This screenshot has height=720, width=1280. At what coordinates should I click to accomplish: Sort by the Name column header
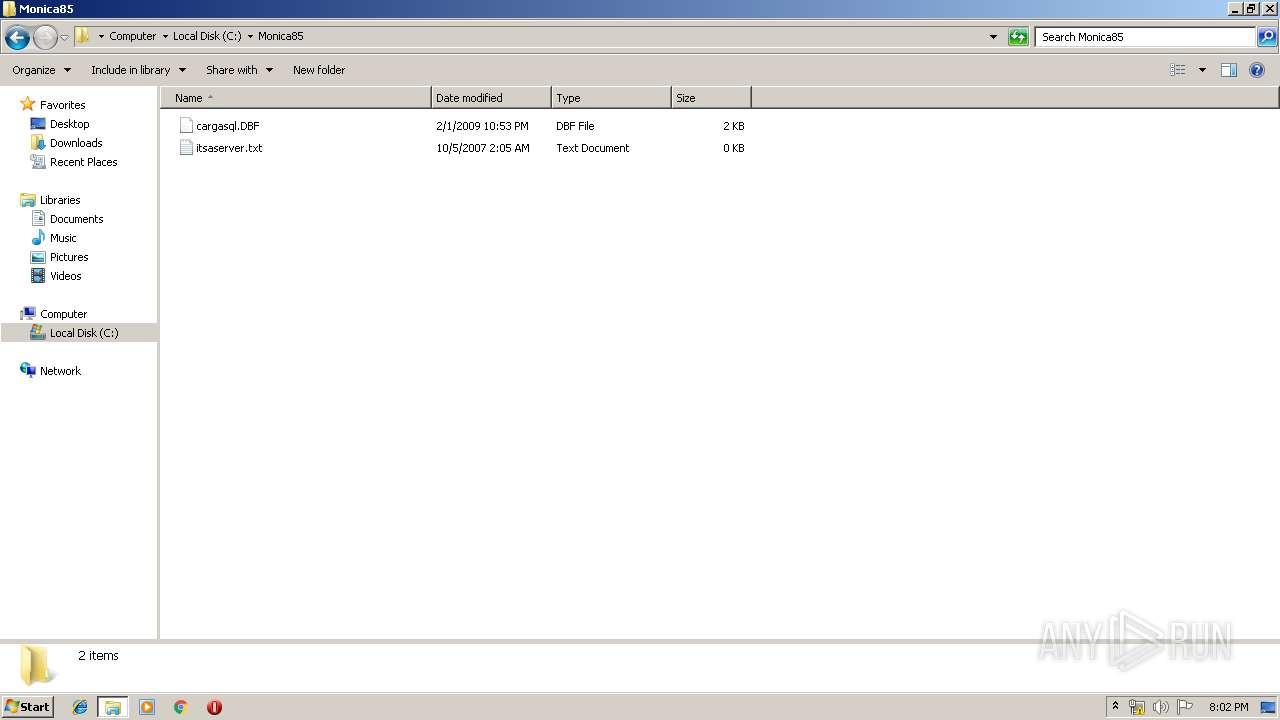tap(295, 98)
